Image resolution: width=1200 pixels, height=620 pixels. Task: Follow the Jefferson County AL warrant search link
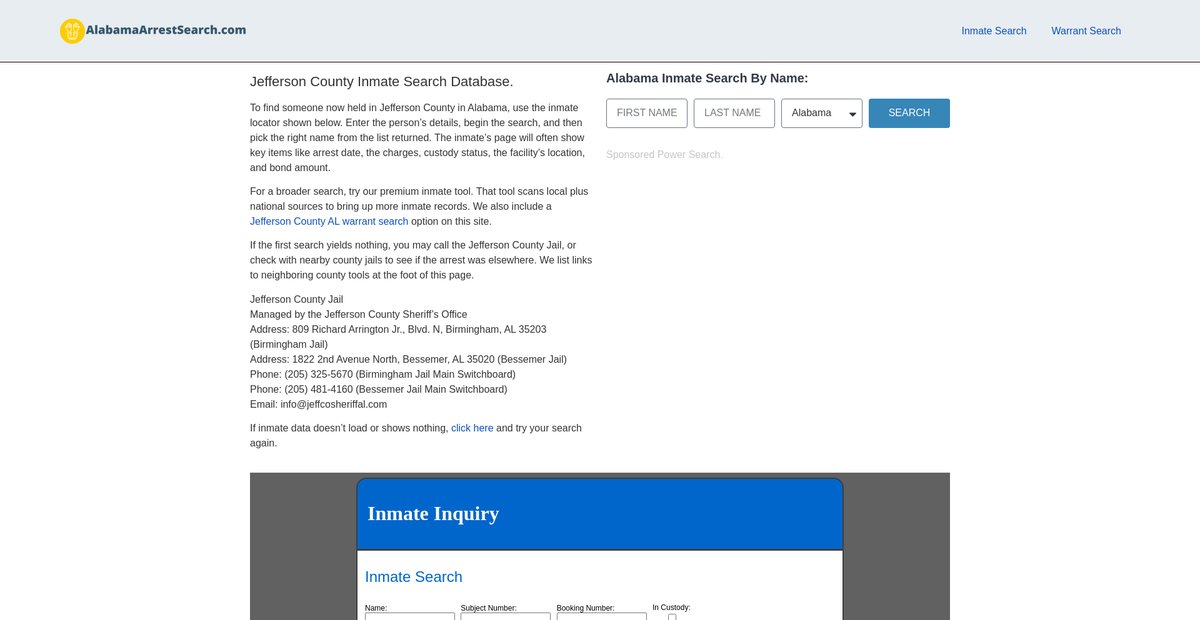coord(329,221)
